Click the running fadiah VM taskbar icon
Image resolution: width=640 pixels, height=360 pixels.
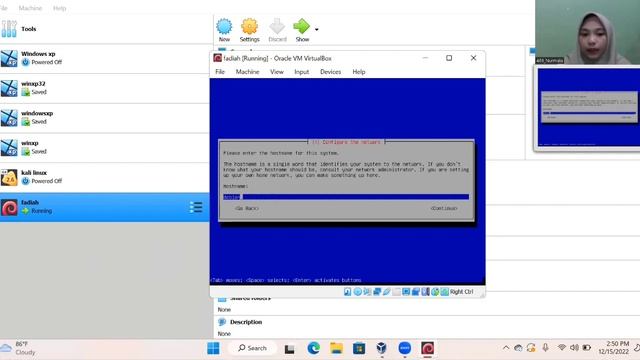click(x=427, y=348)
